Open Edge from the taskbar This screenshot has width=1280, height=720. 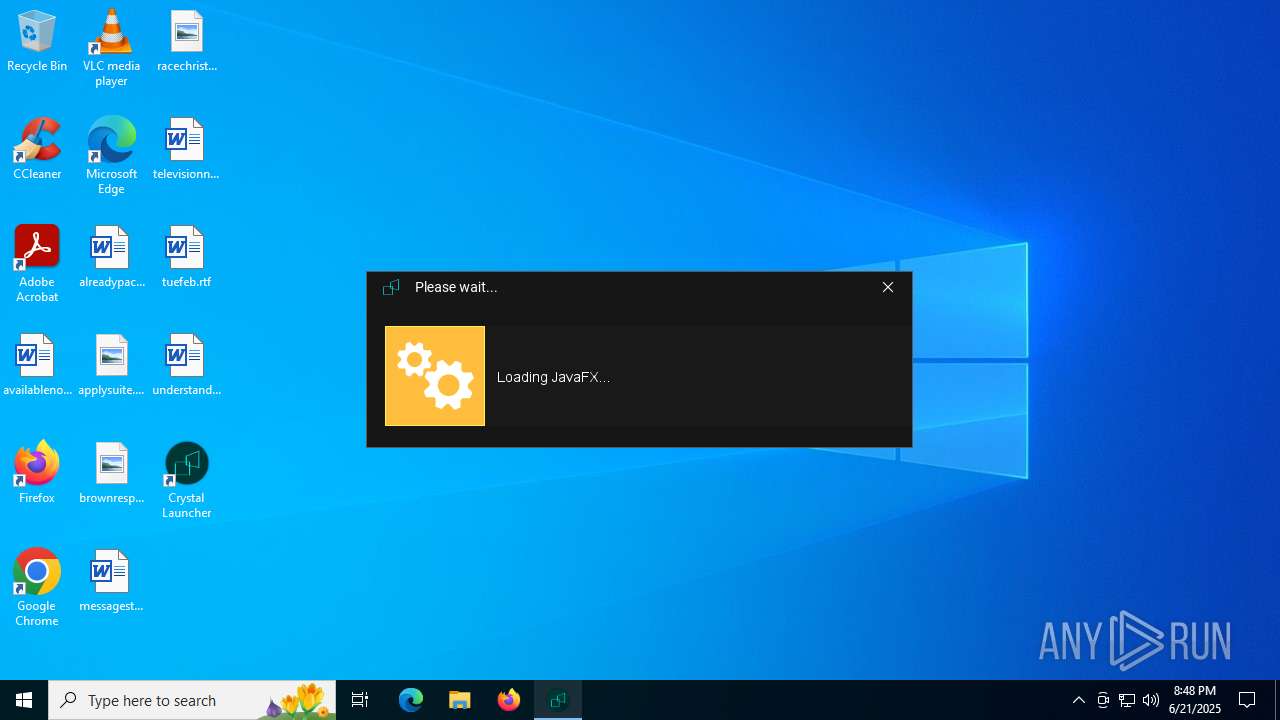coord(411,700)
